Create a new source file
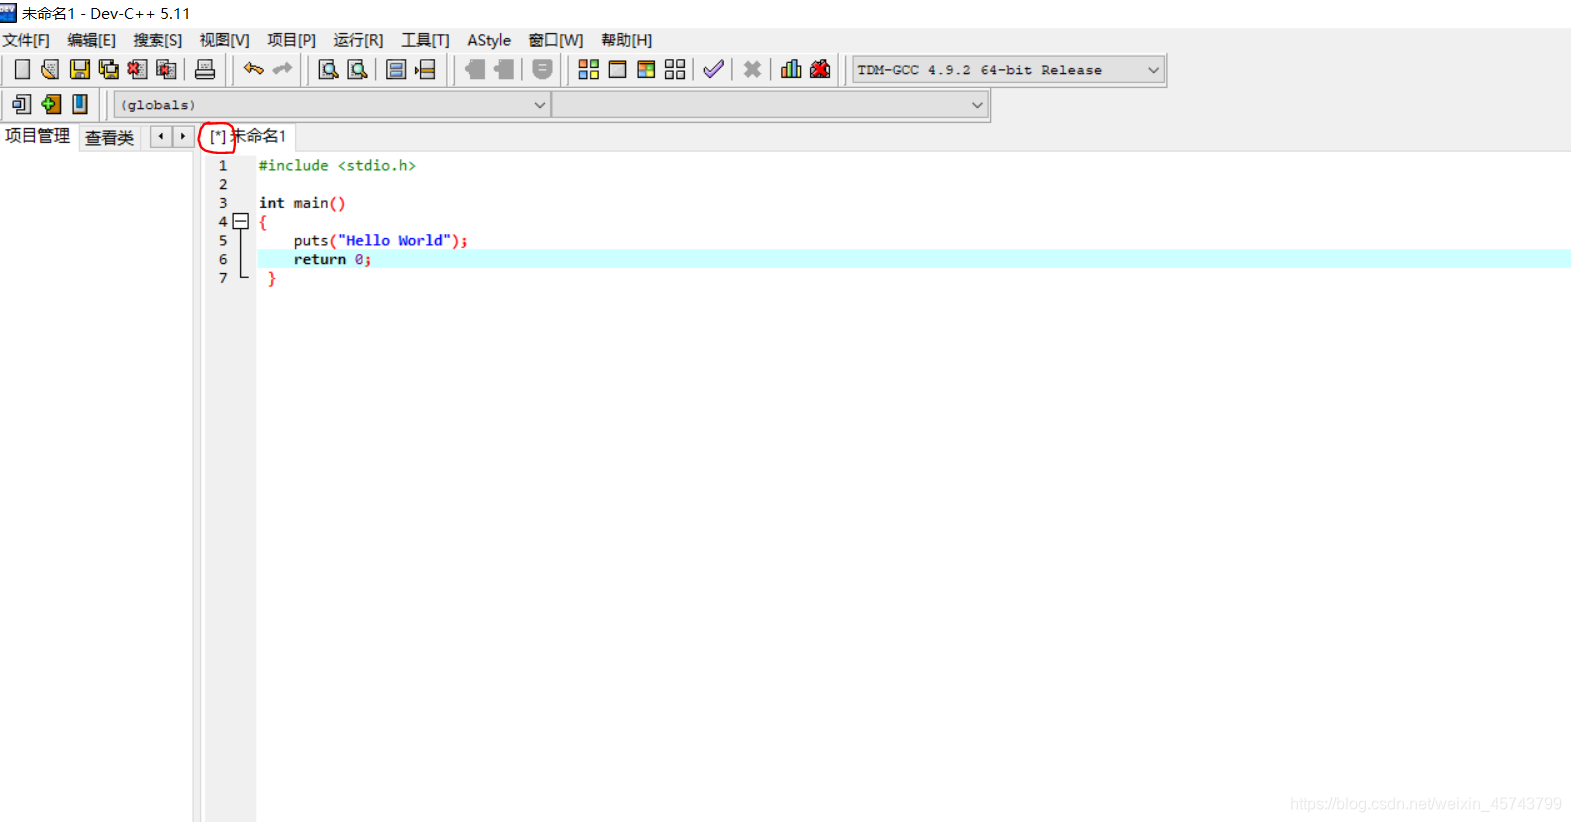 coord(22,69)
